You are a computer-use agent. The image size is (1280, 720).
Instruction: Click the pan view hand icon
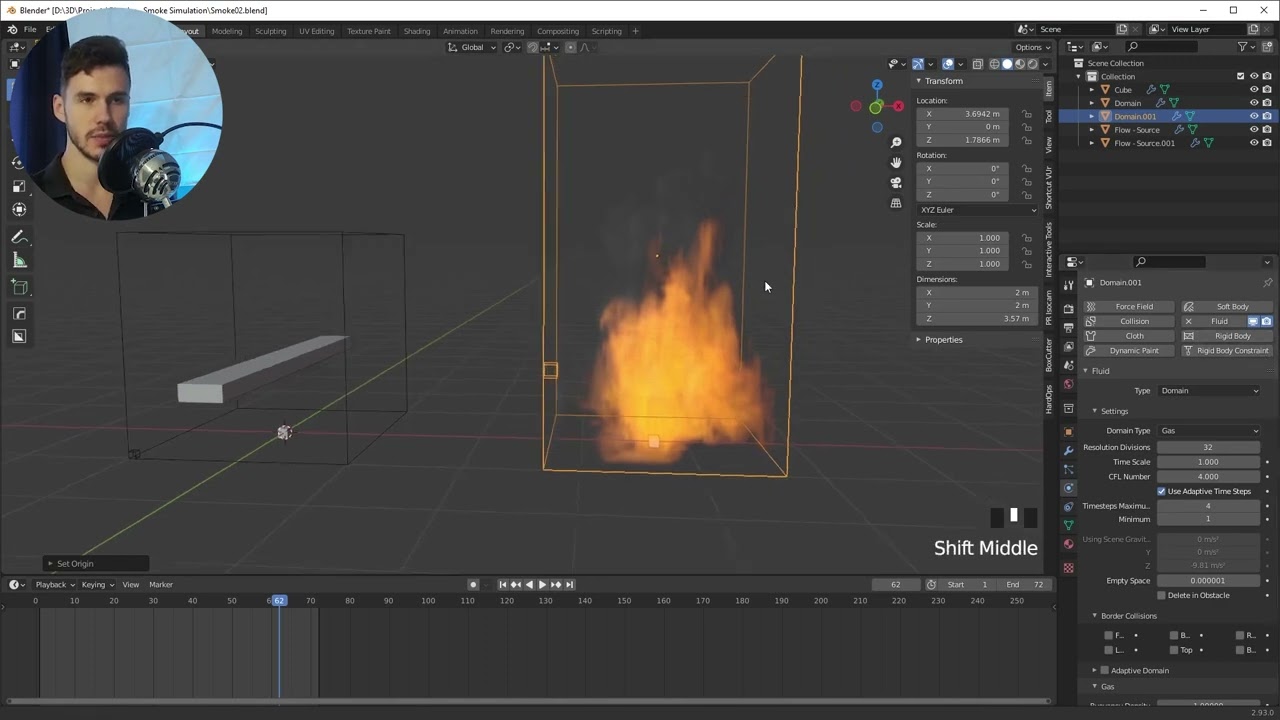click(896, 163)
